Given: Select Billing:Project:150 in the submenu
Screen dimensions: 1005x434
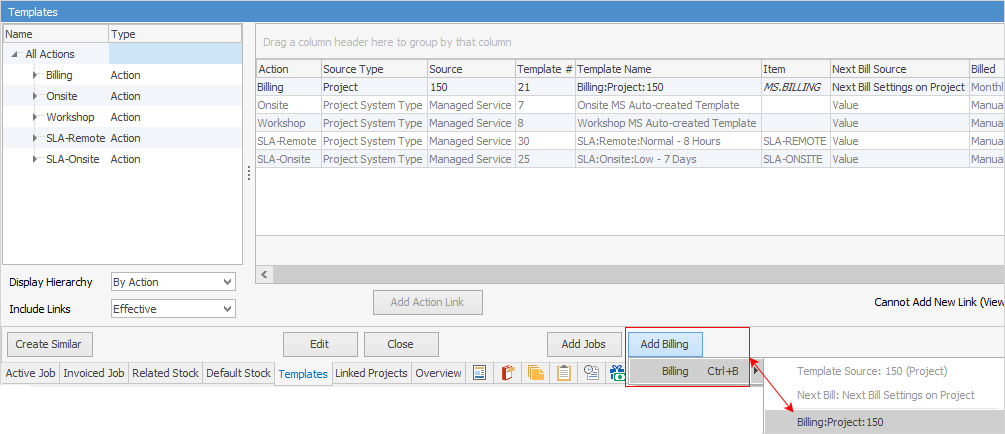Looking at the screenshot, I should (840, 422).
